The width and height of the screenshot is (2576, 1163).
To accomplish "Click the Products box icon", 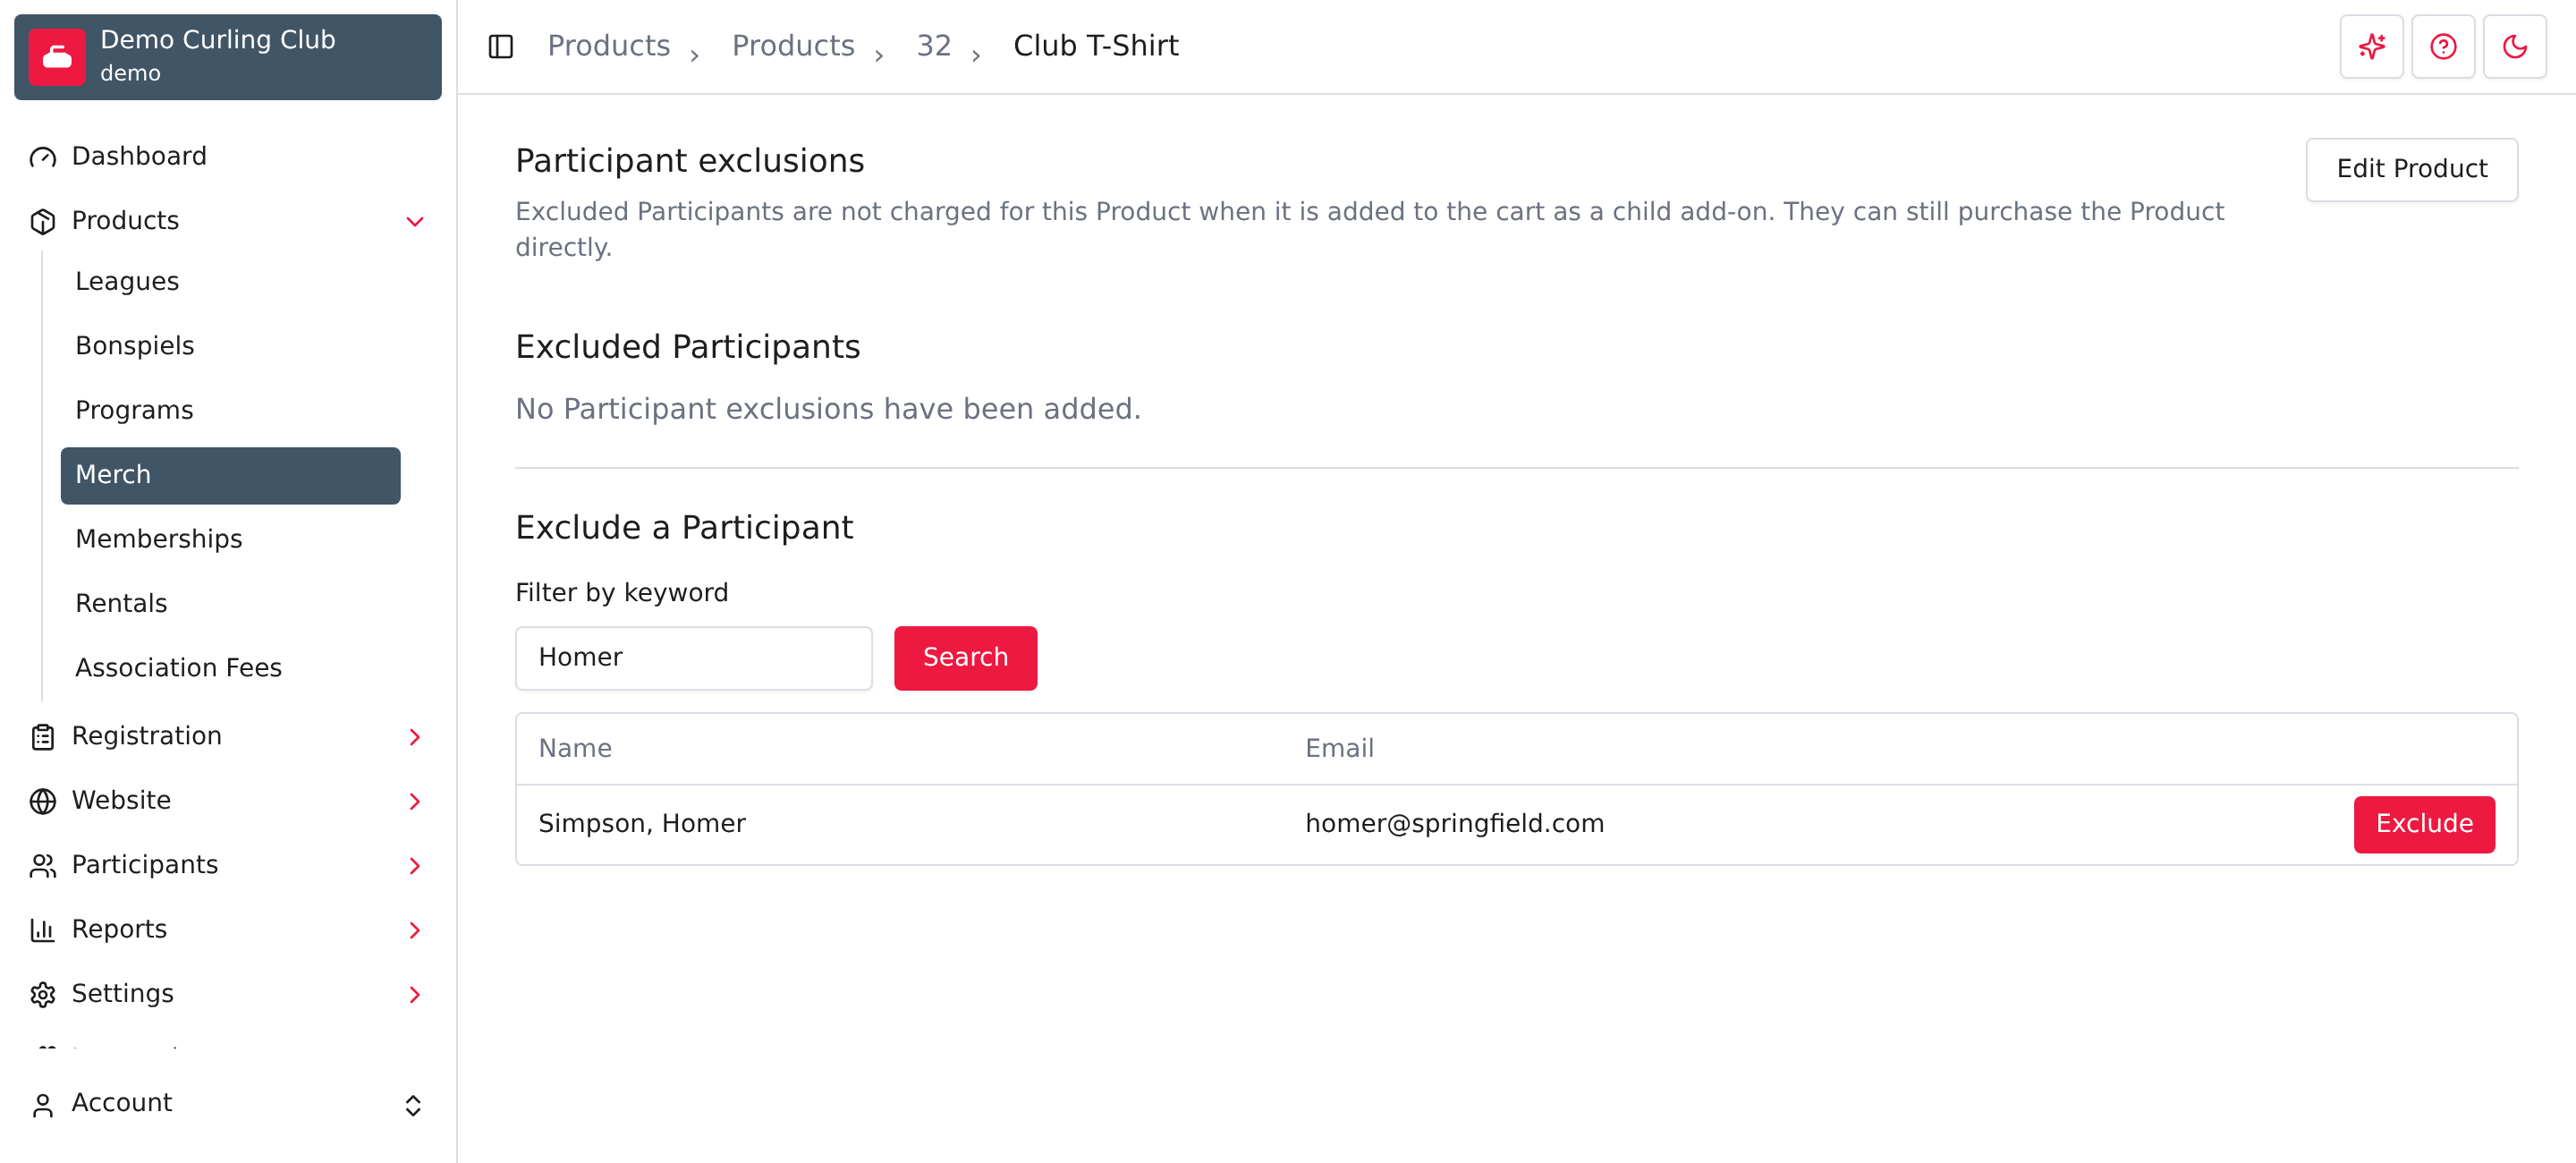I will click(x=43, y=221).
